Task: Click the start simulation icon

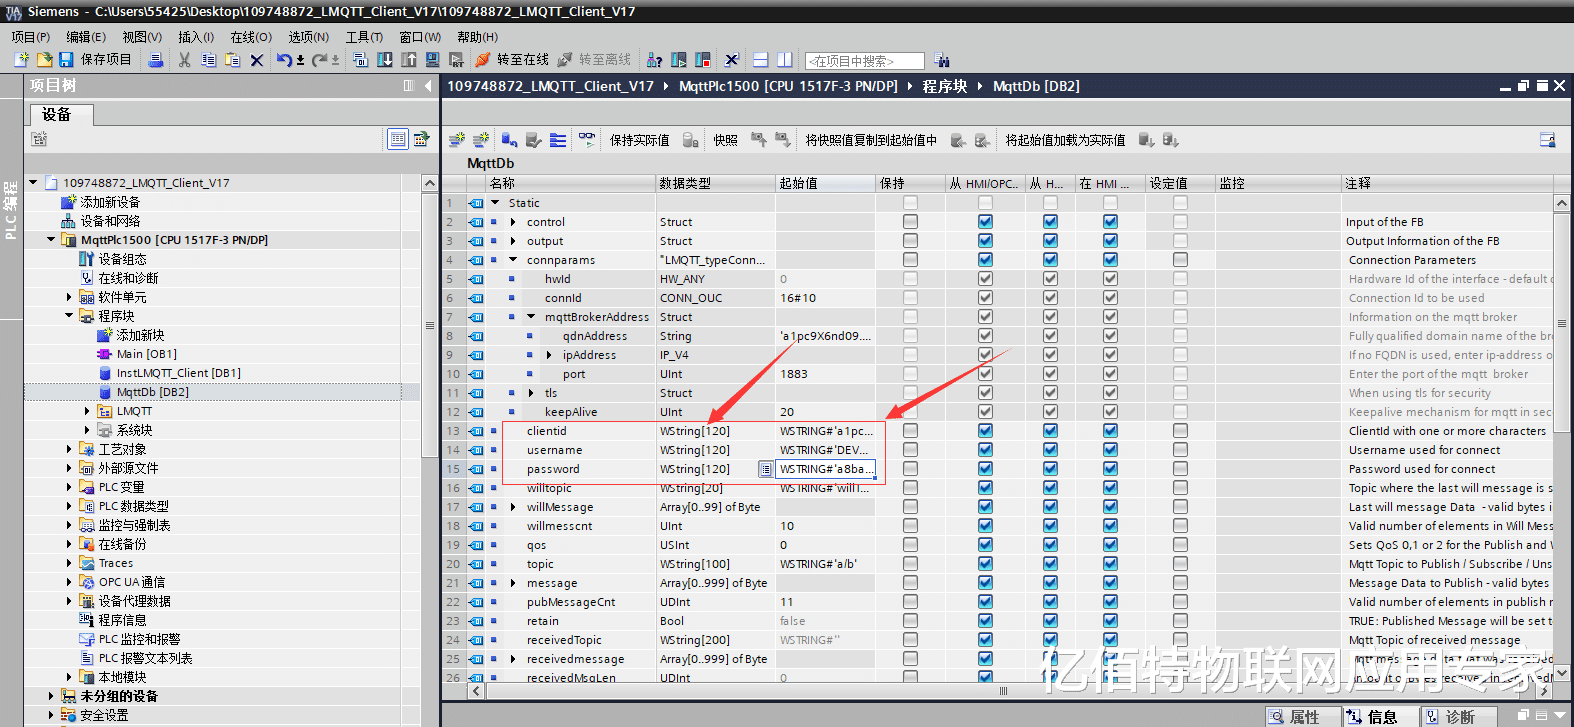Action: (432, 60)
